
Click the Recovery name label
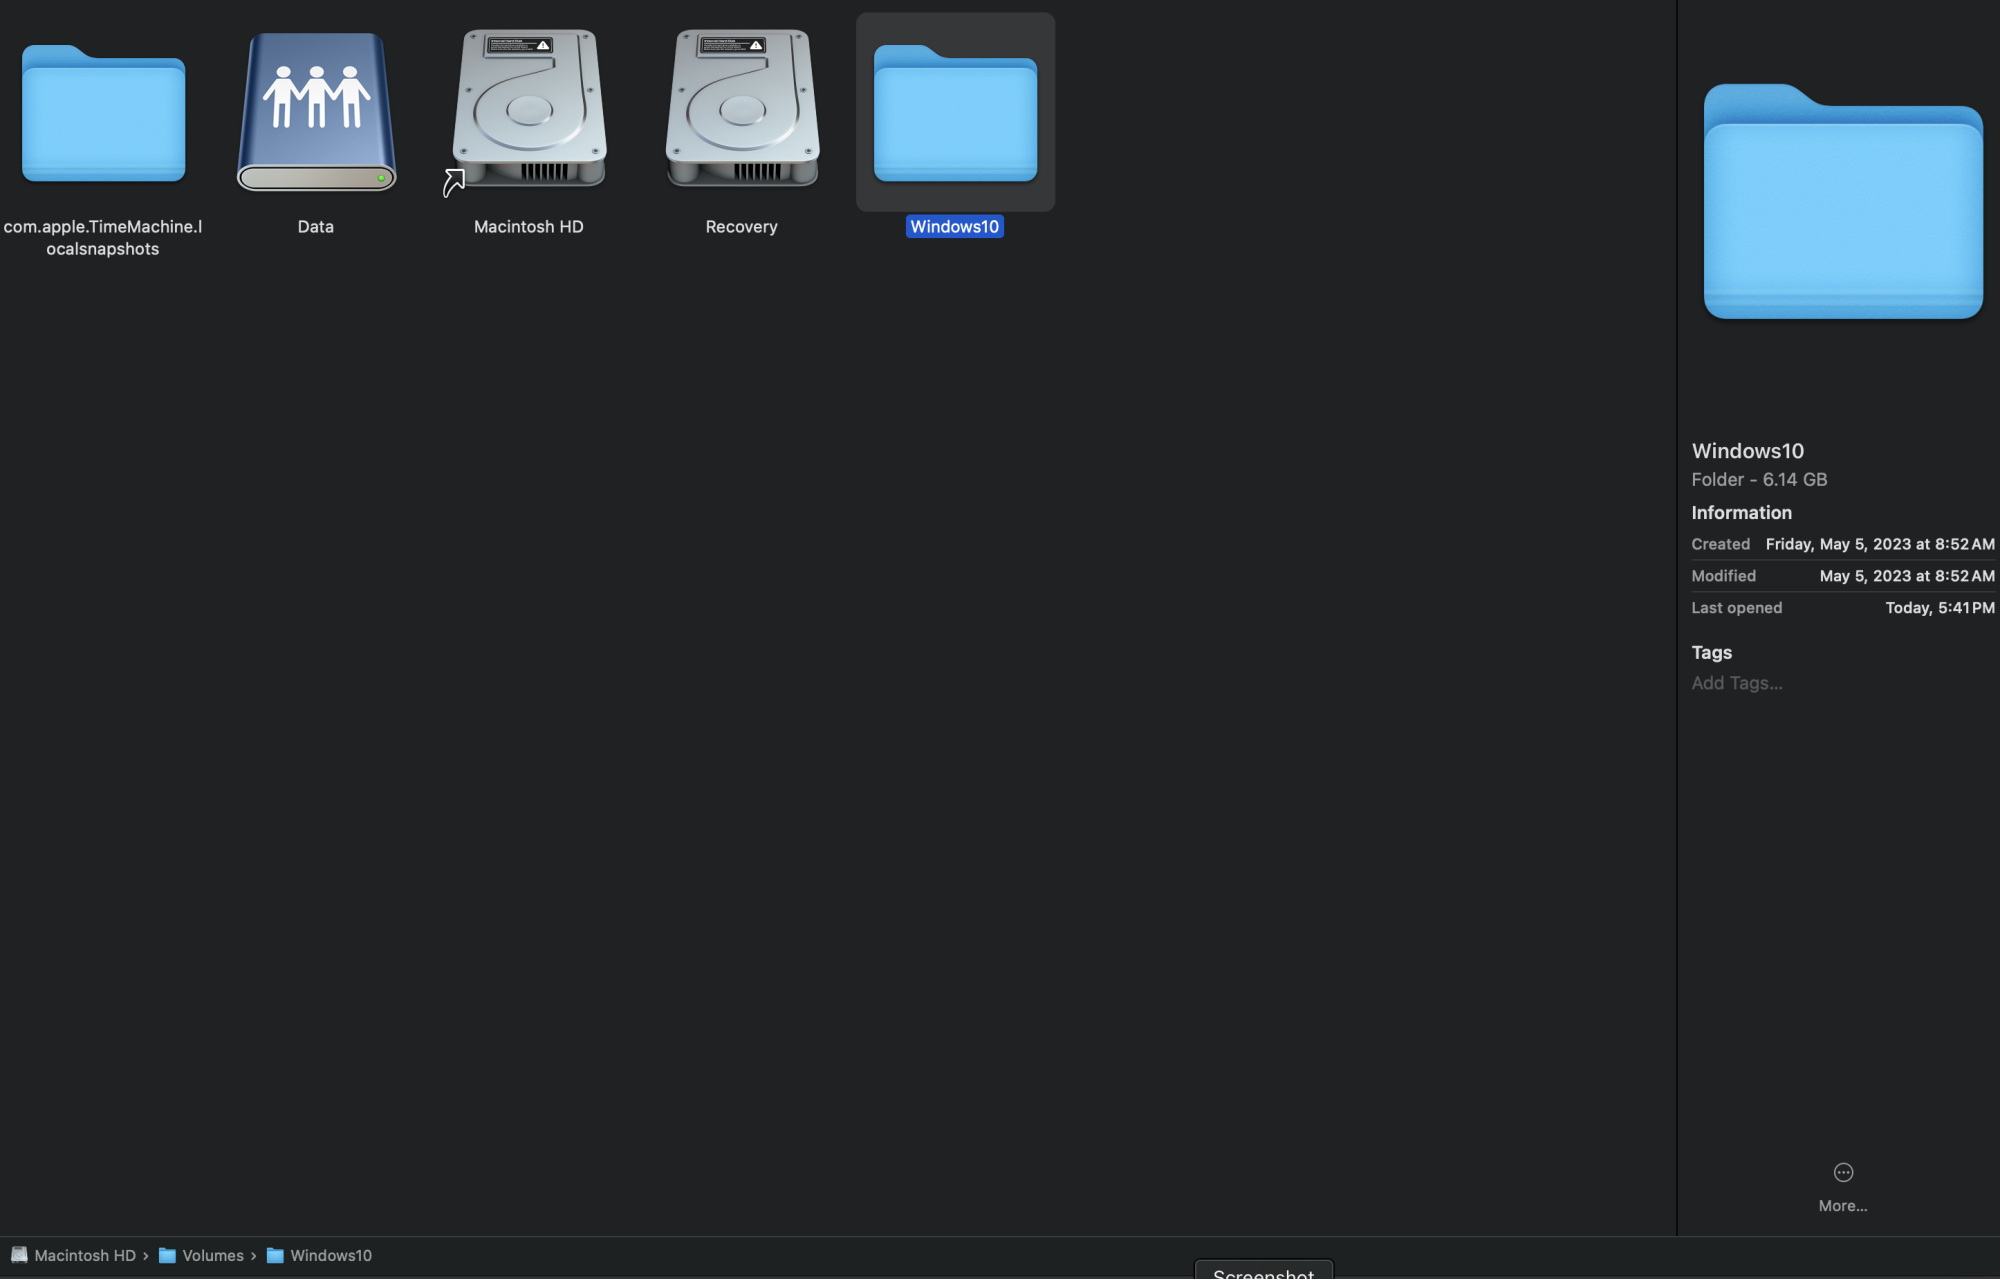(x=741, y=227)
